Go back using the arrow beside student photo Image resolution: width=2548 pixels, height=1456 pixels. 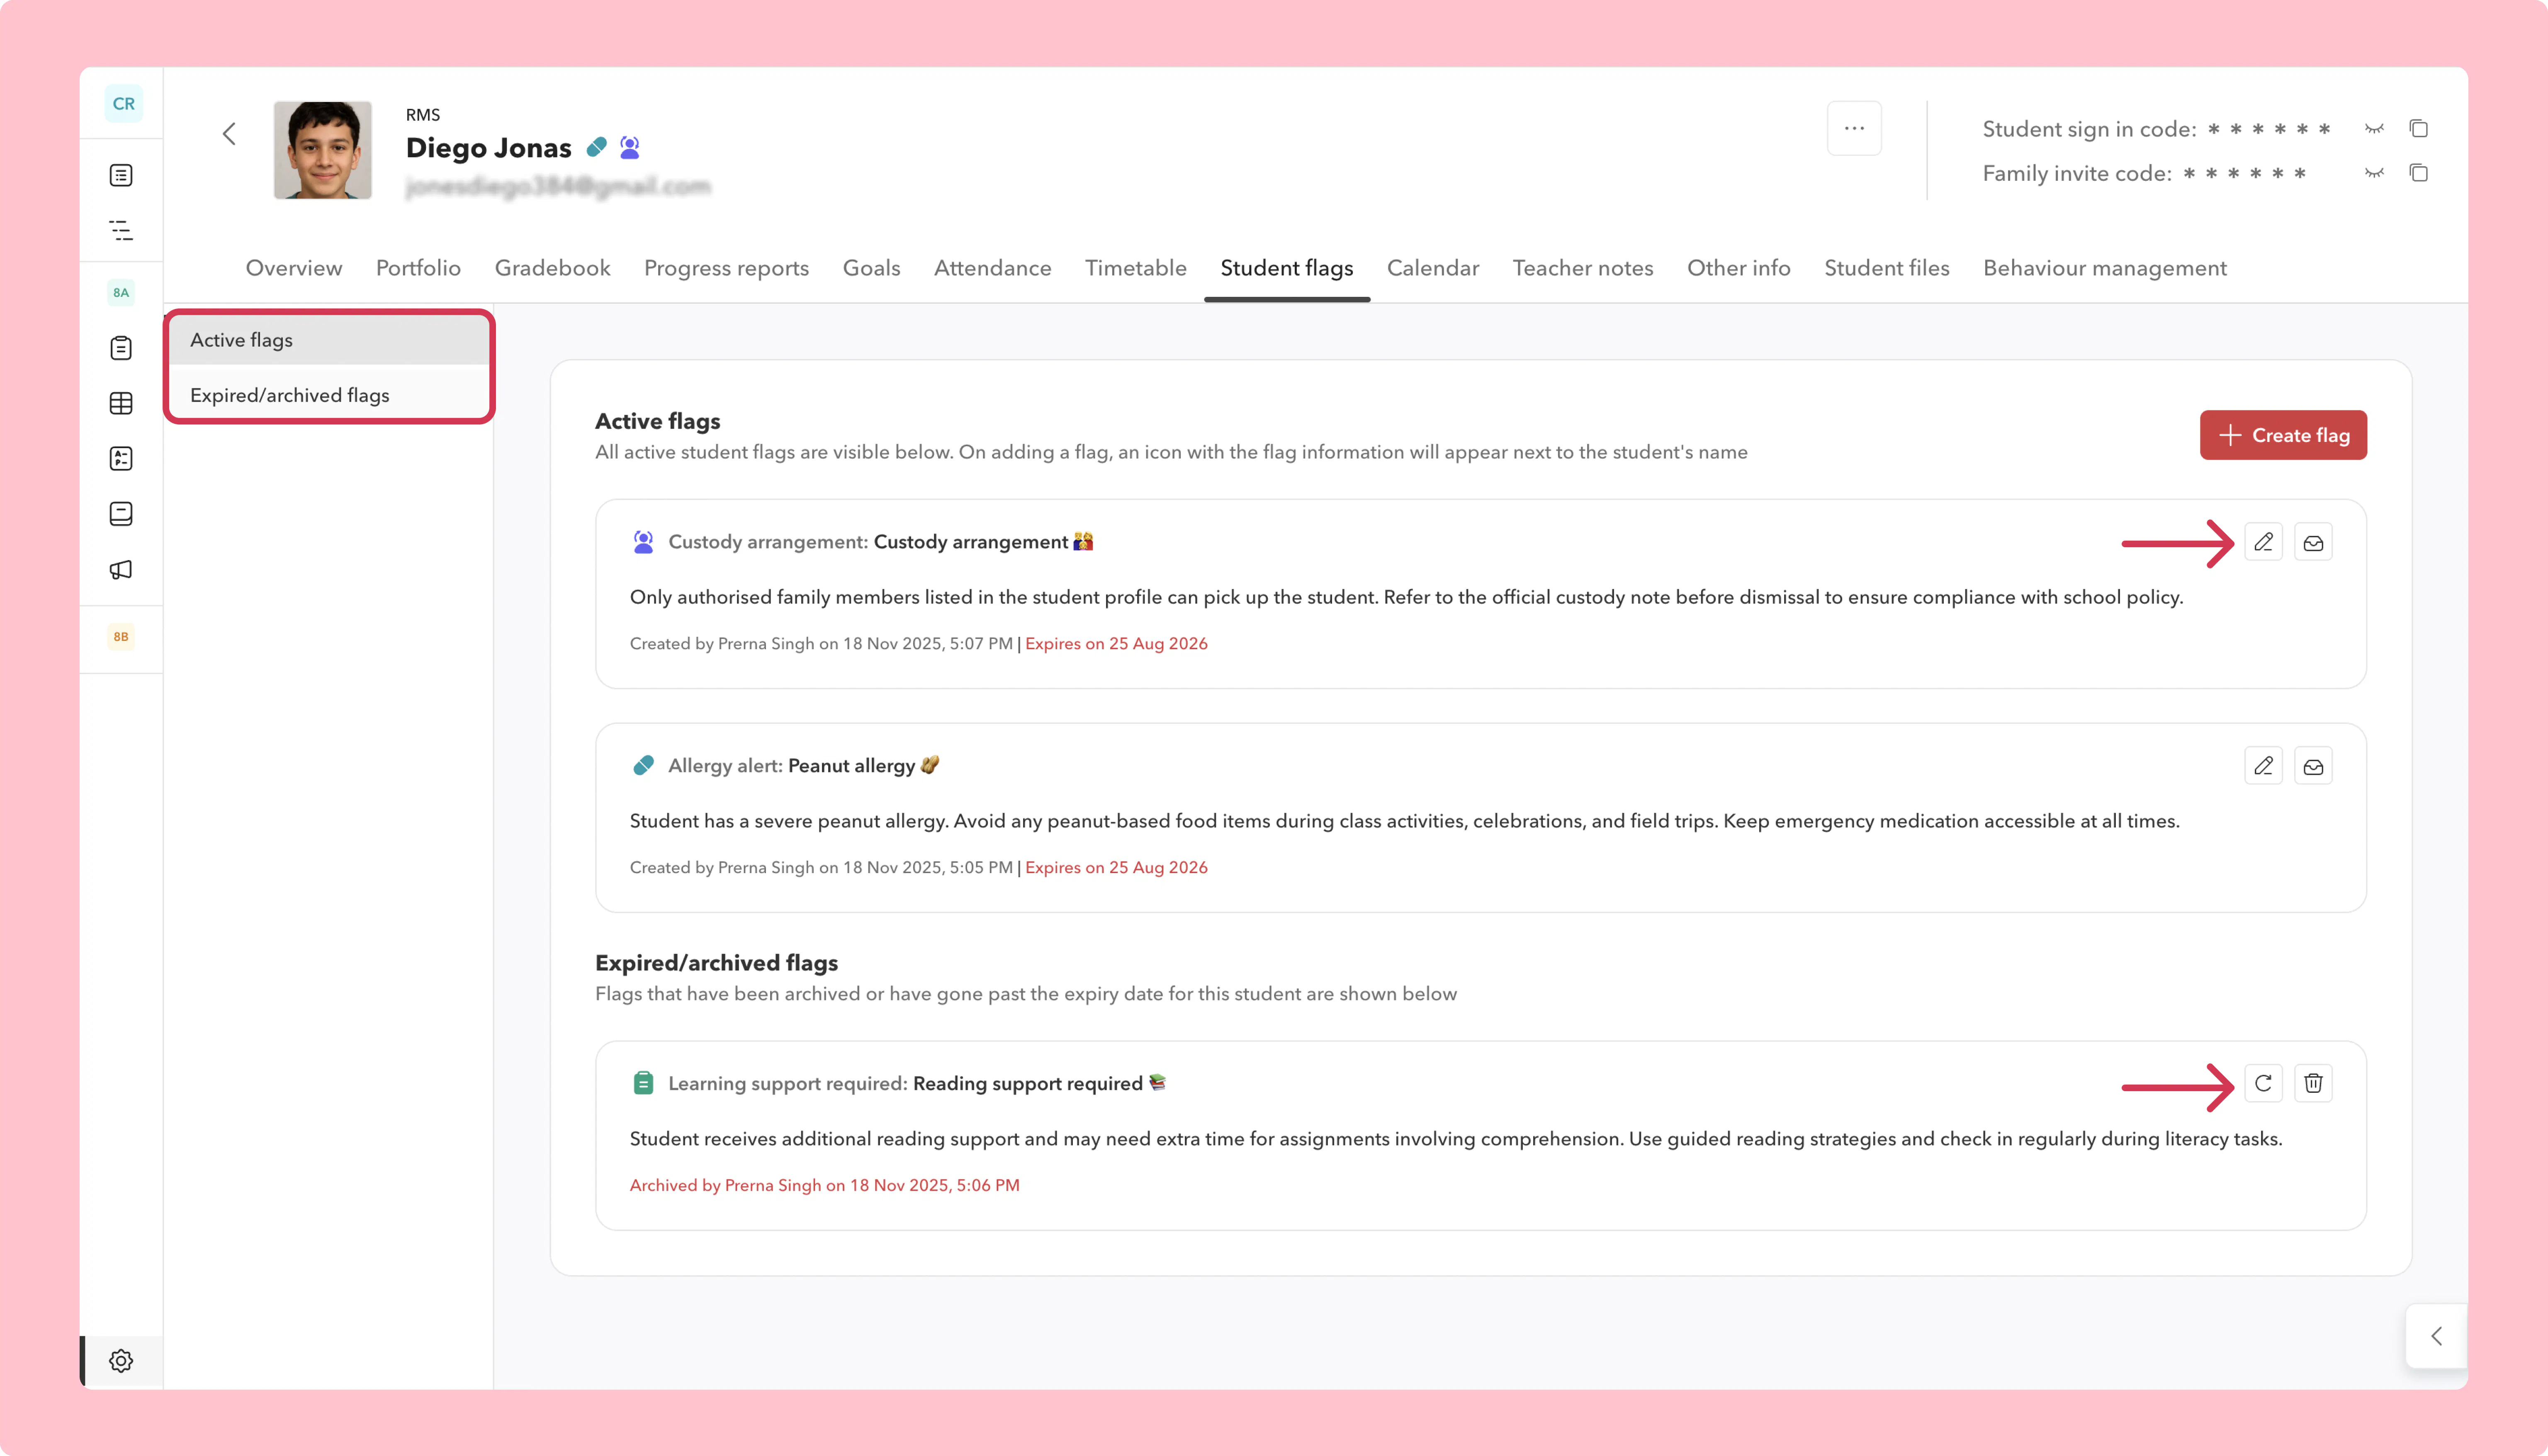pos(229,134)
